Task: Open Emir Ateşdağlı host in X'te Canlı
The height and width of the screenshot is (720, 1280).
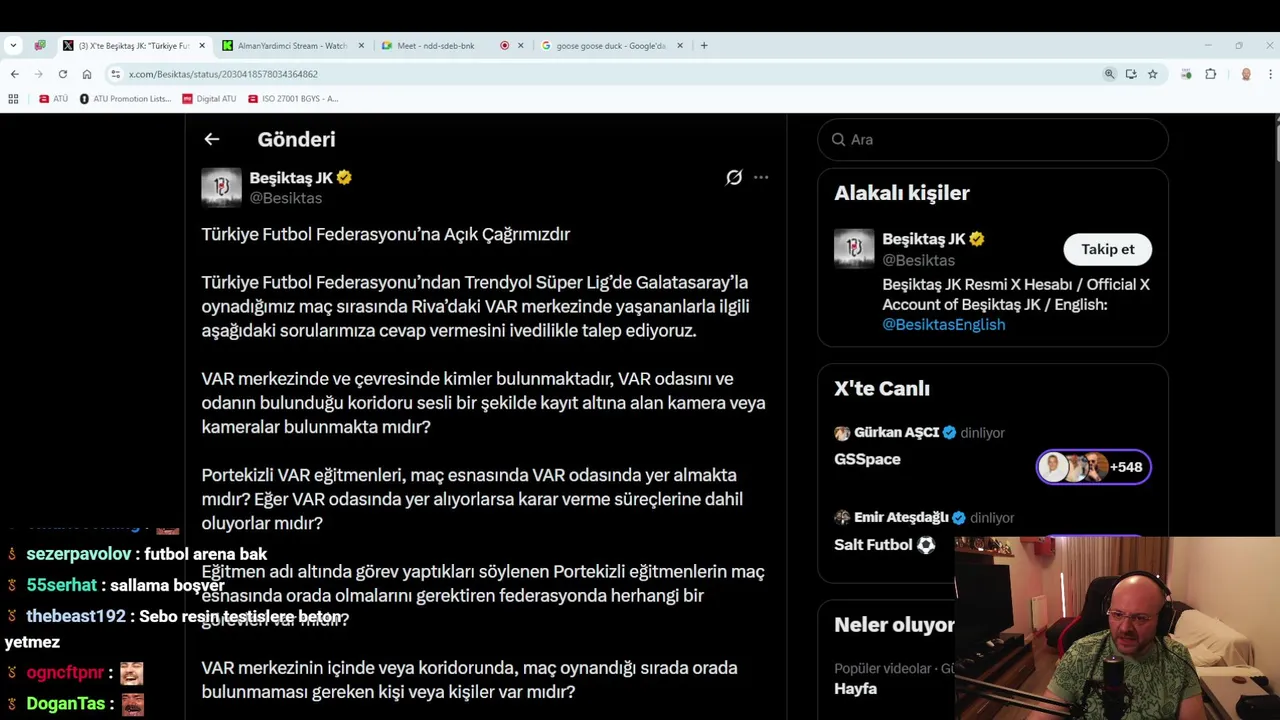Action: [901, 518]
